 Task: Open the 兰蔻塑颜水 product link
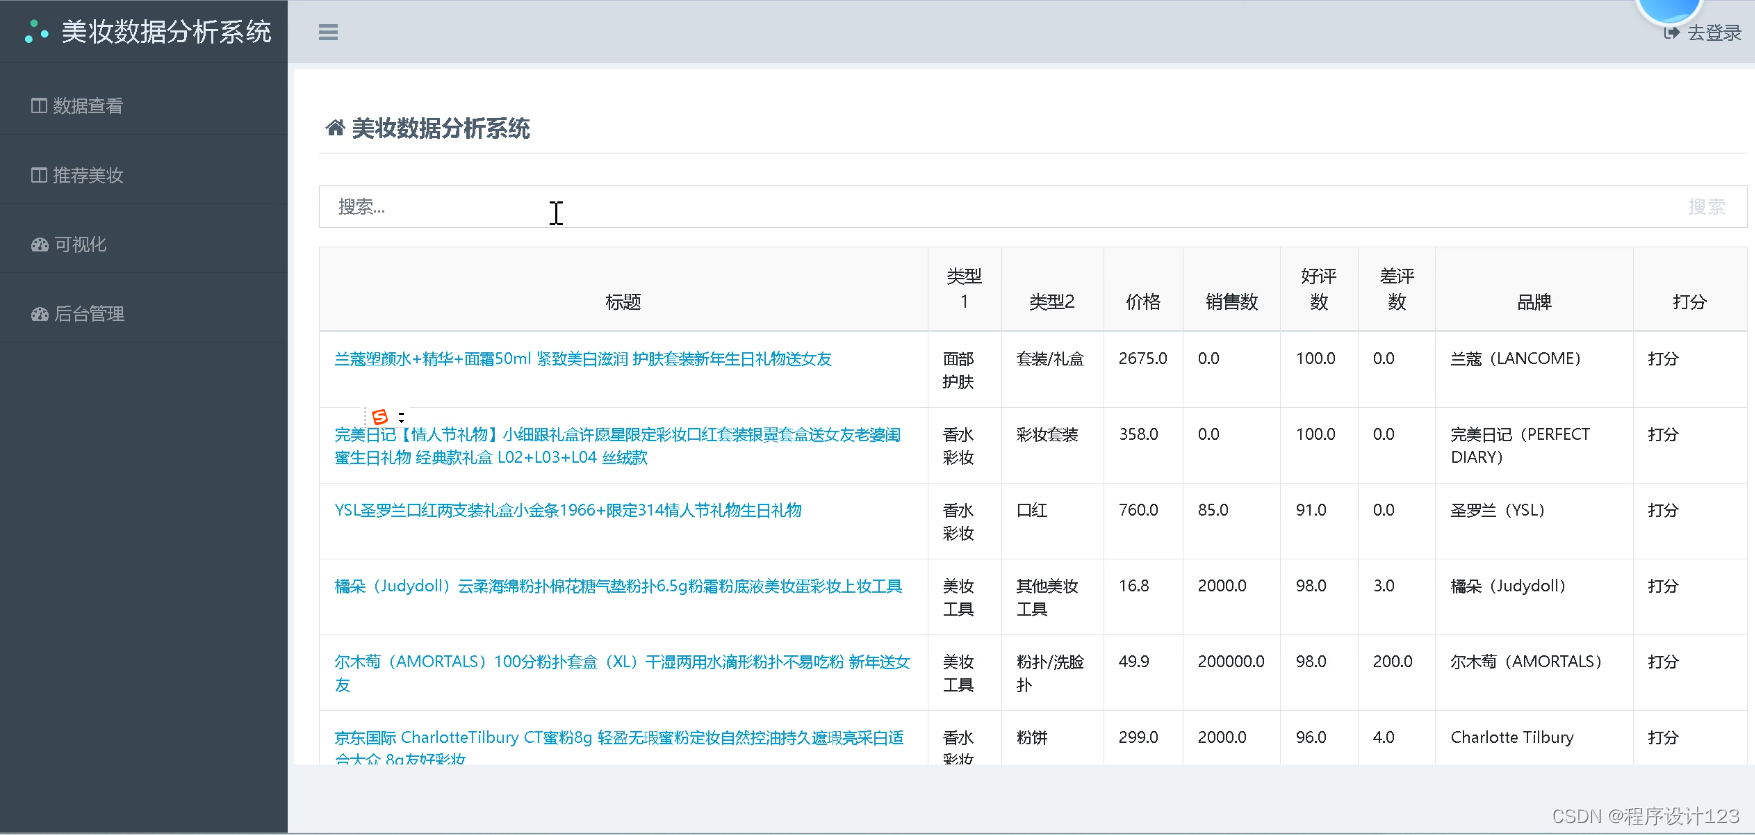click(x=583, y=359)
